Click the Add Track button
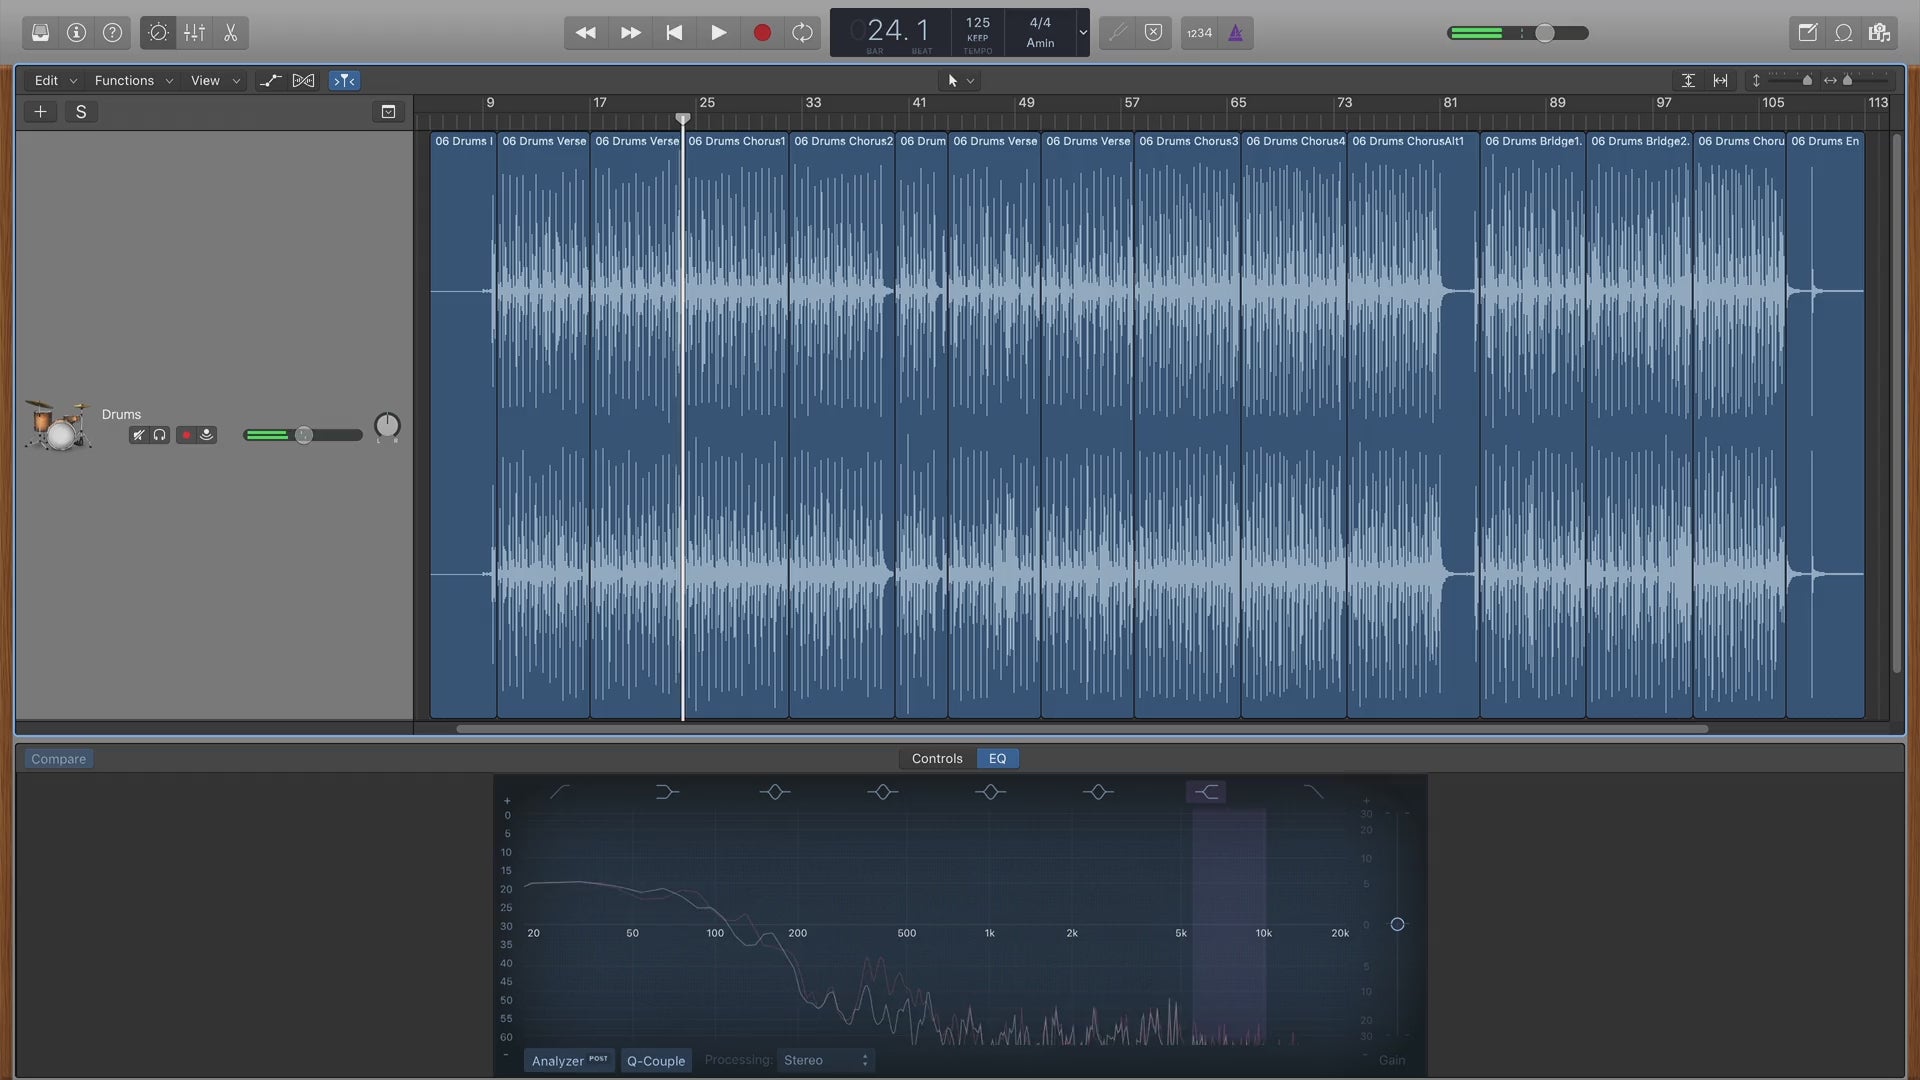This screenshot has width=1920, height=1080. [40, 111]
